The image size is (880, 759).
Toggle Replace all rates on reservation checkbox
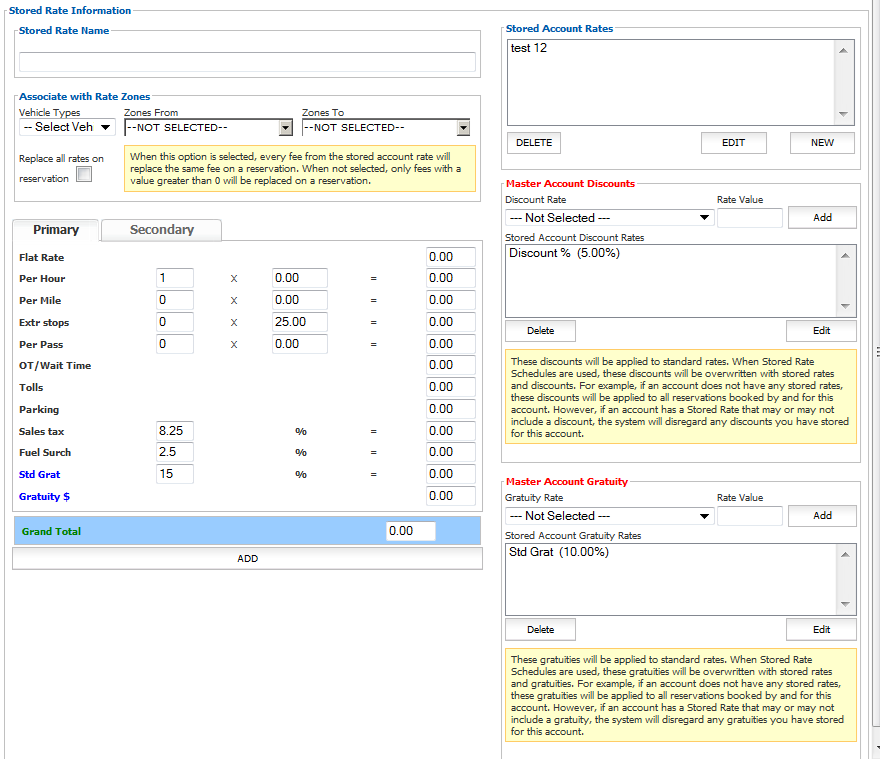click(x=84, y=175)
